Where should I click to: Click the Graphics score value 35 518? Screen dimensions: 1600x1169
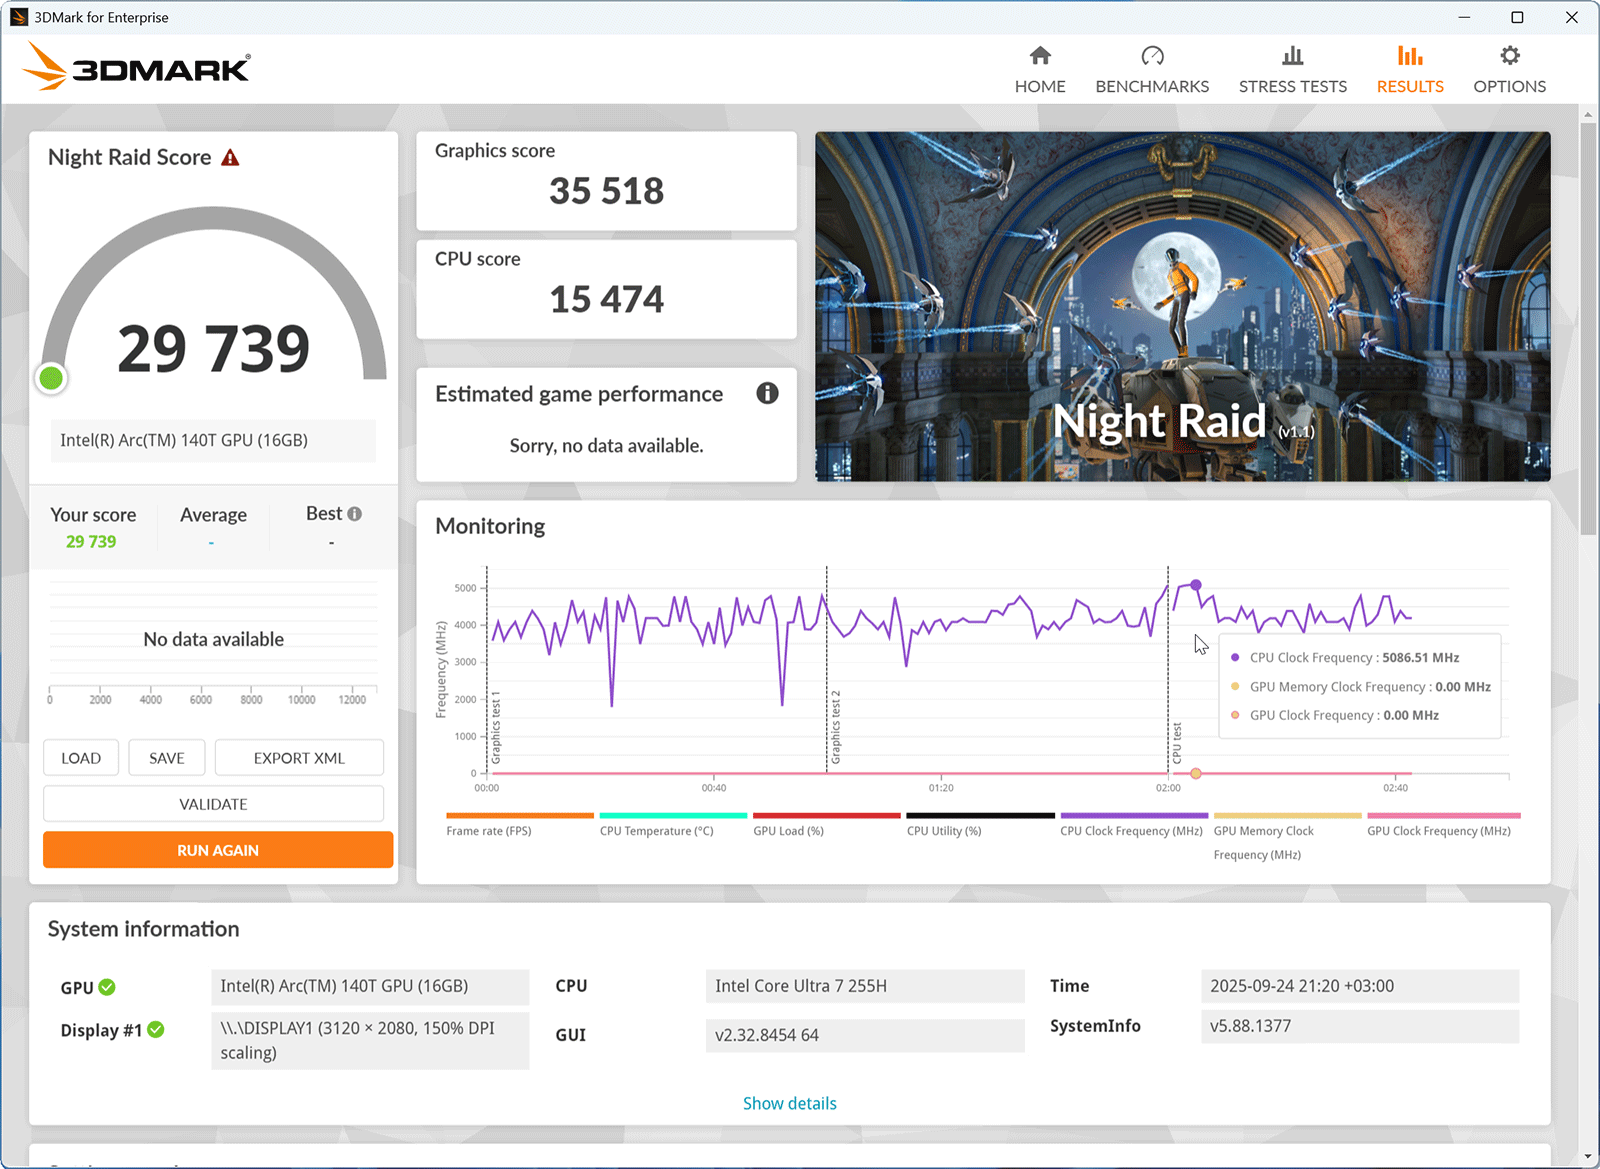coord(607,191)
